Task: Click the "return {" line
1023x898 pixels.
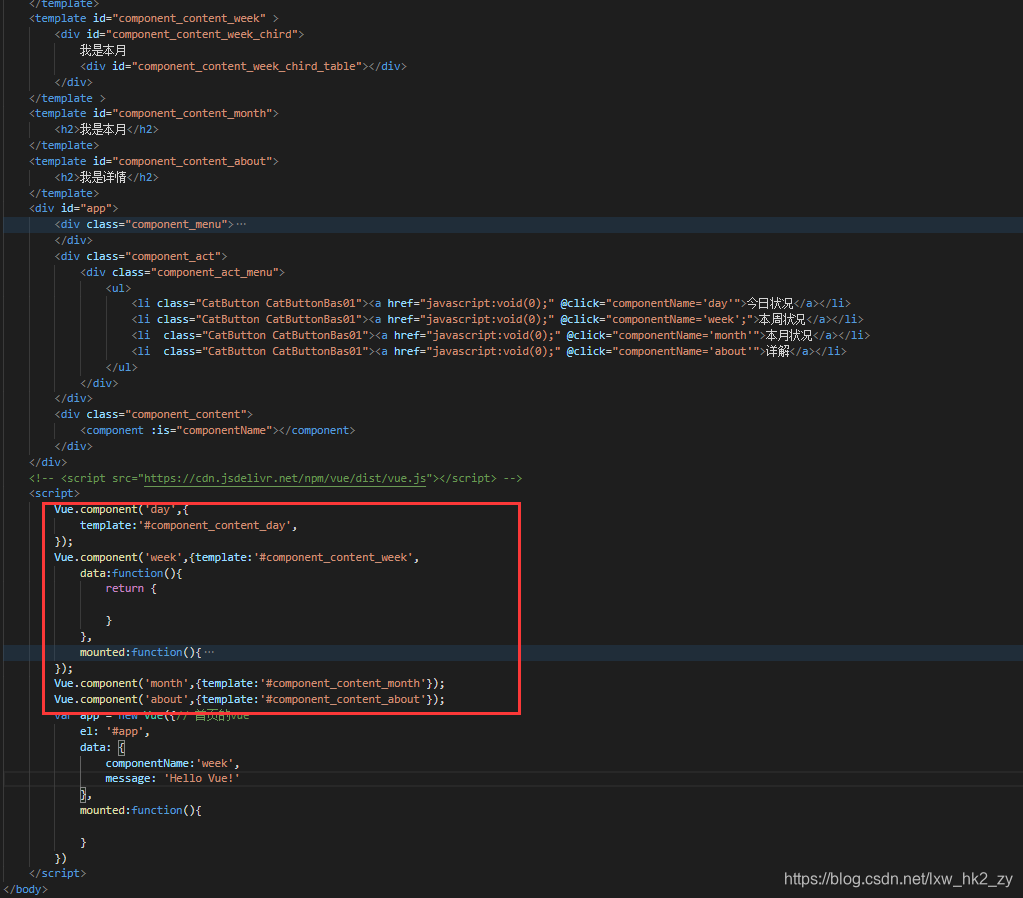Action: [x=131, y=589]
